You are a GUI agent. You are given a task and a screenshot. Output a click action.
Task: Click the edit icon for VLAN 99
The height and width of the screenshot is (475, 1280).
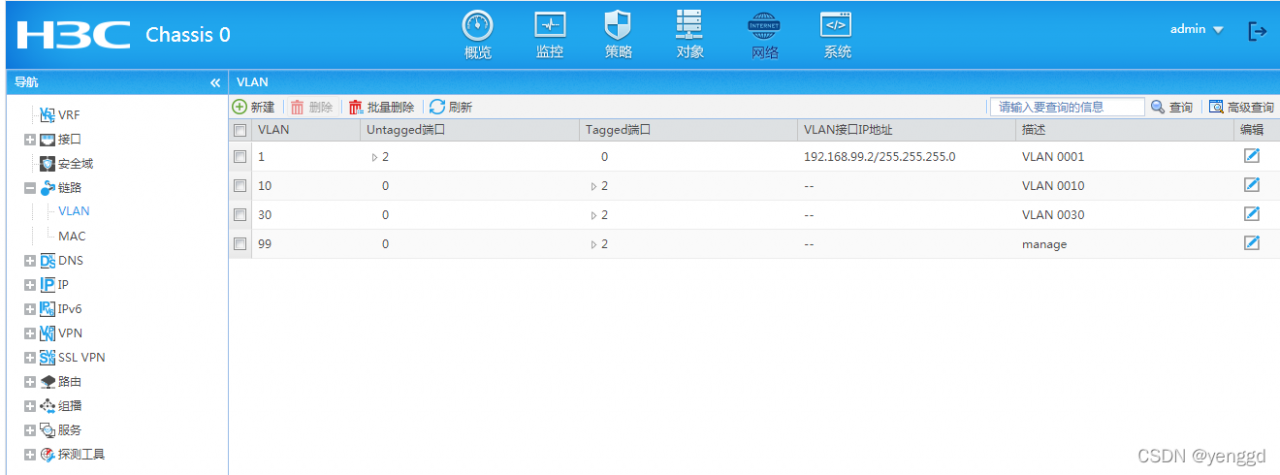1251,243
